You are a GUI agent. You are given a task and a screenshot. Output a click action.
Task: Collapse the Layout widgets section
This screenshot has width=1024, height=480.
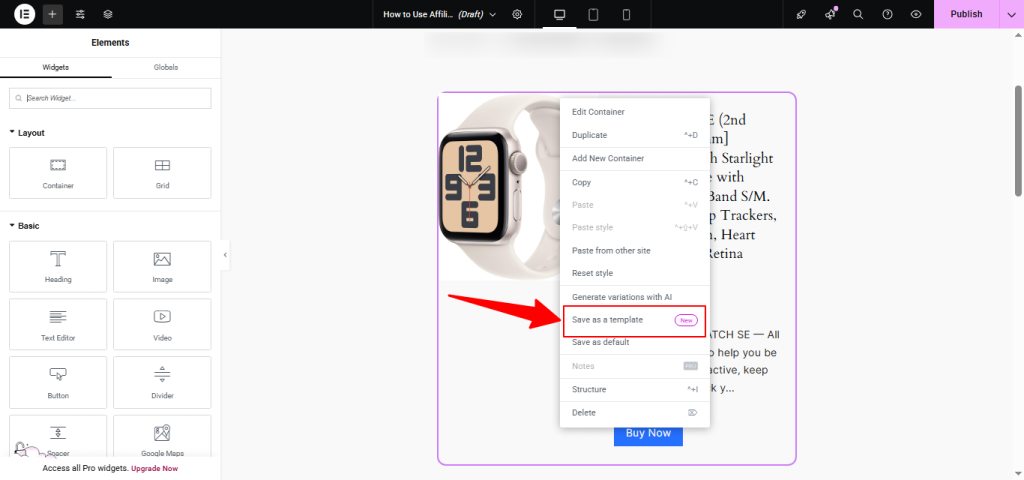pyautogui.click(x=13, y=132)
